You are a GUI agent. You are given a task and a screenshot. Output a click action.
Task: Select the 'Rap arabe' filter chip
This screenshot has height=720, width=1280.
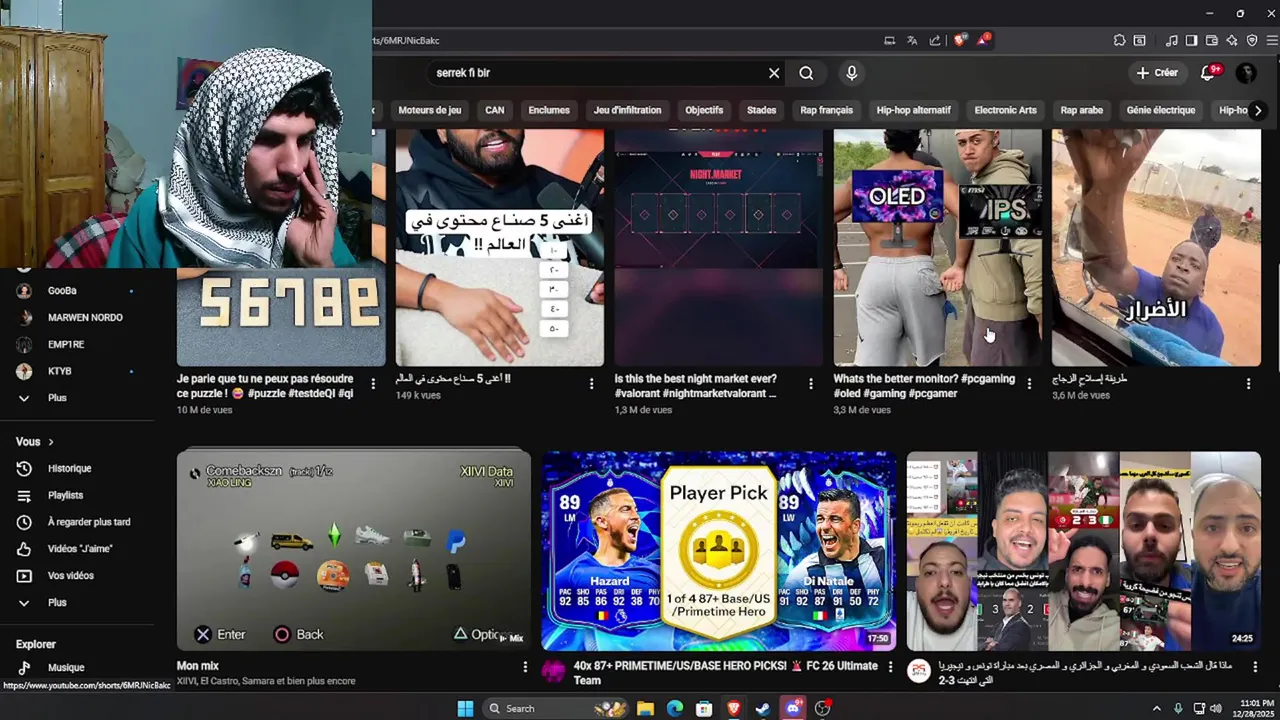pos(1082,110)
